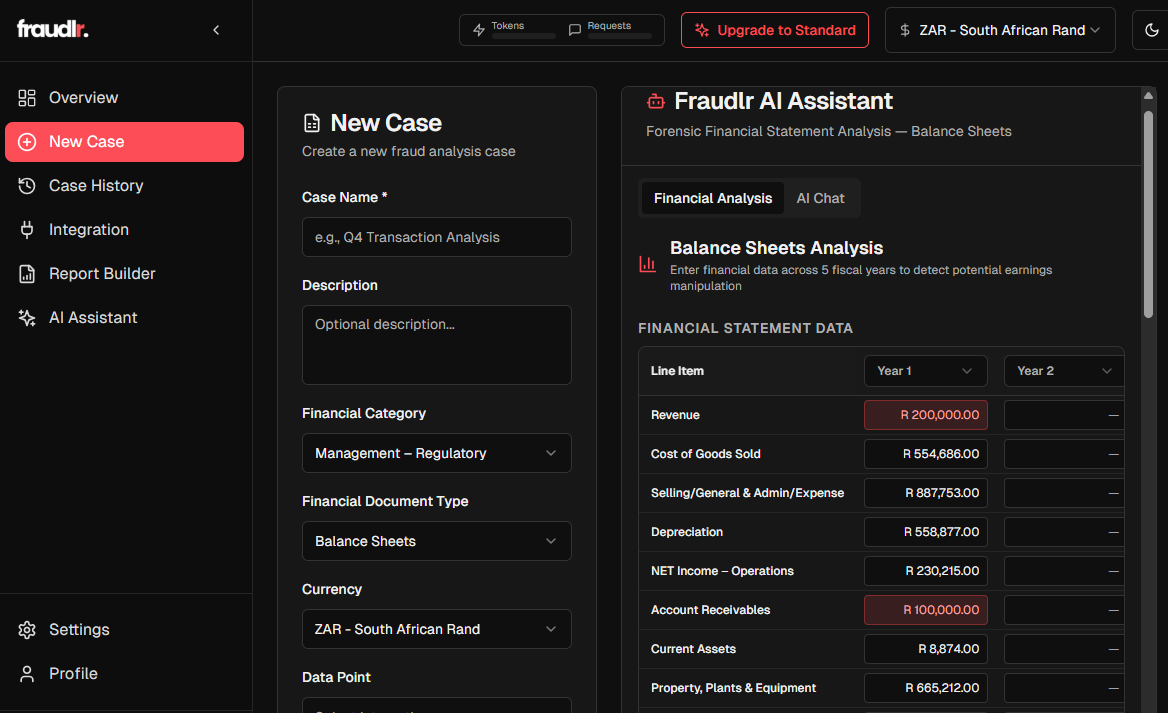Click the Account Receivables Year 1 field
The height and width of the screenshot is (713, 1168).
(x=925, y=610)
